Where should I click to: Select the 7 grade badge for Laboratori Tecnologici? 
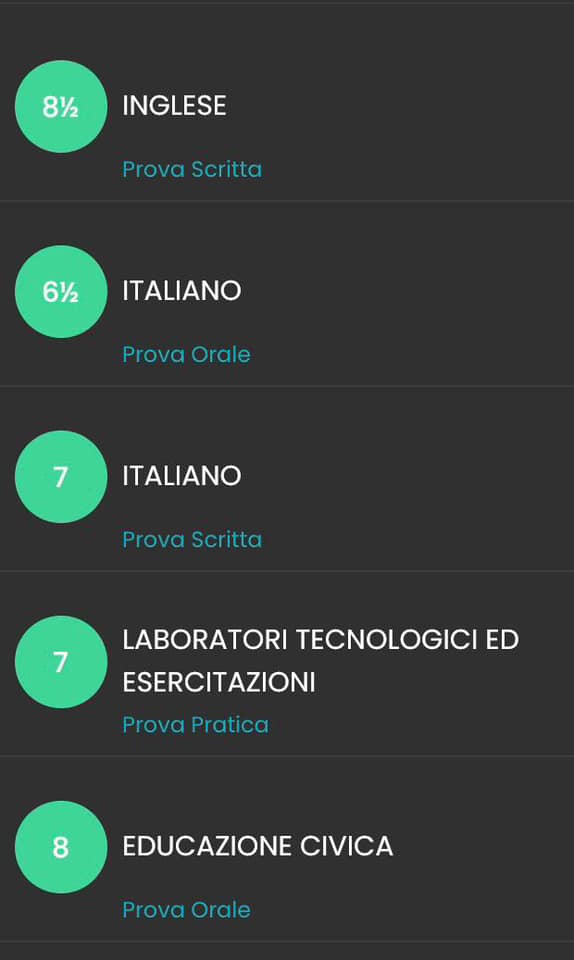(x=61, y=662)
